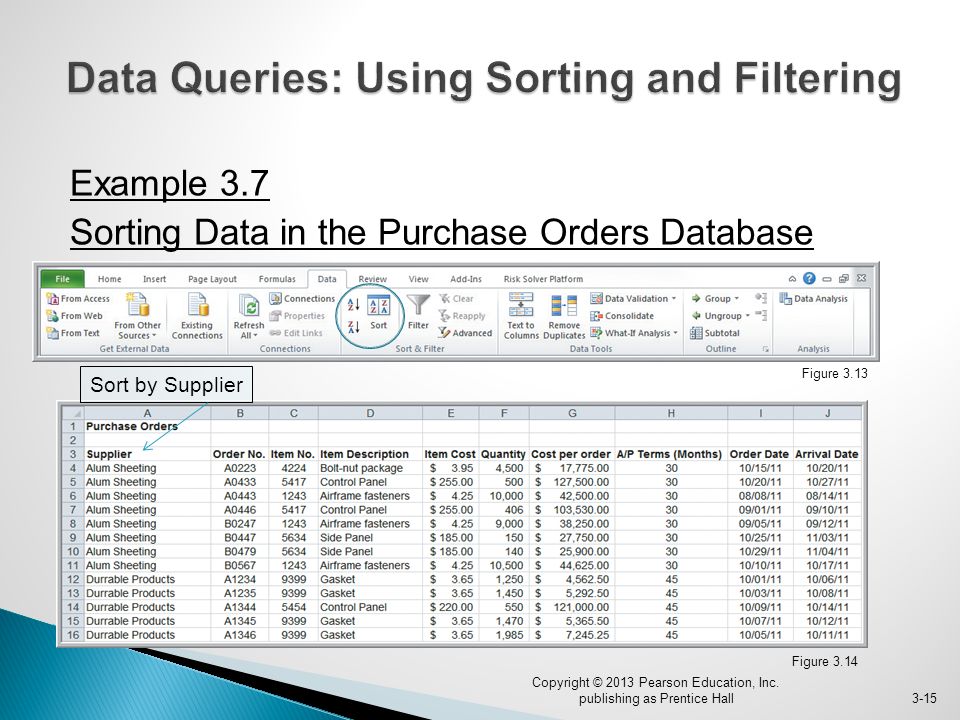Click the 127,500.00 cost cell
The height and width of the screenshot is (720, 960).
[x=572, y=482]
